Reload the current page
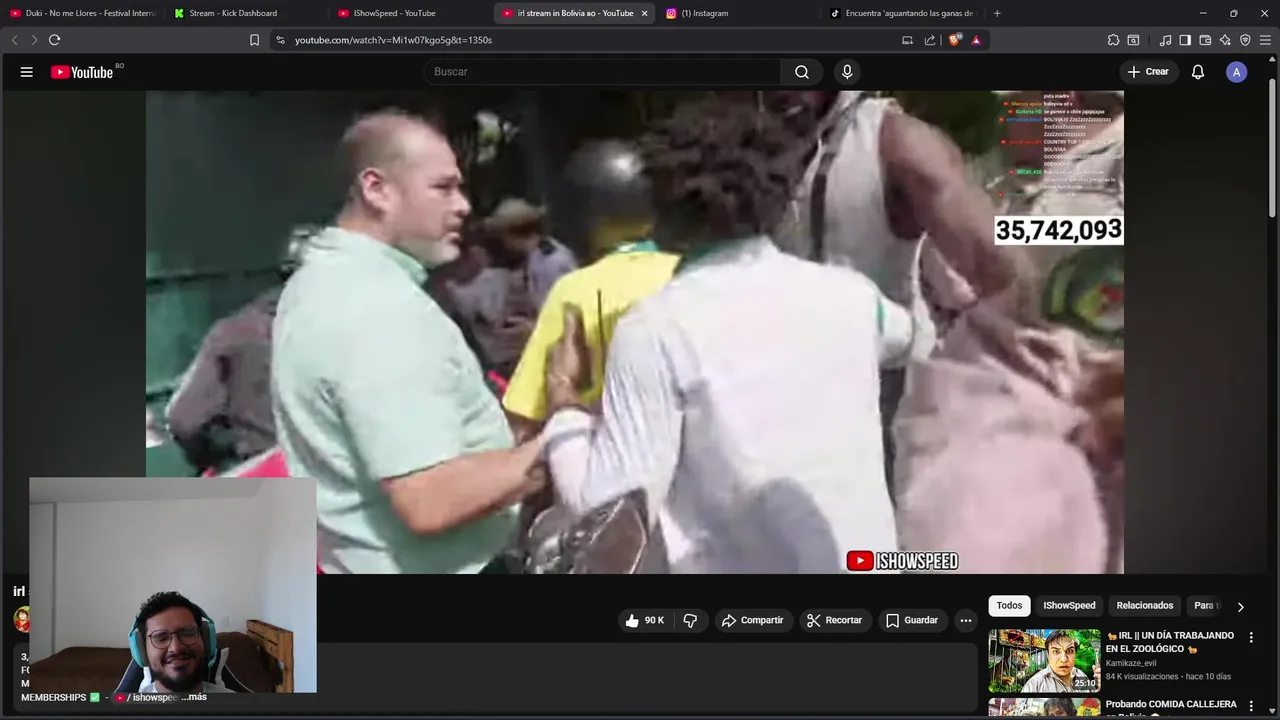The width and height of the screenshot is (1280, 720). 54,40
